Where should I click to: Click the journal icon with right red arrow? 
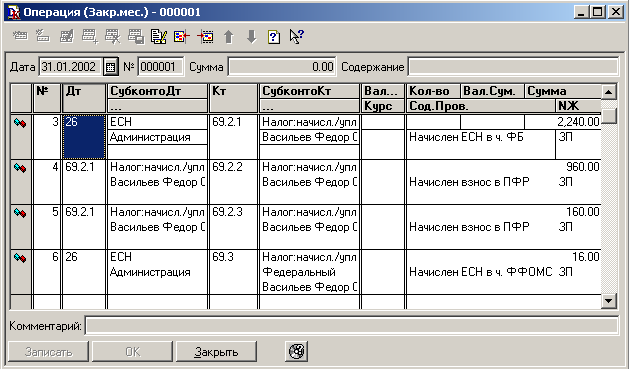(205, 36)
